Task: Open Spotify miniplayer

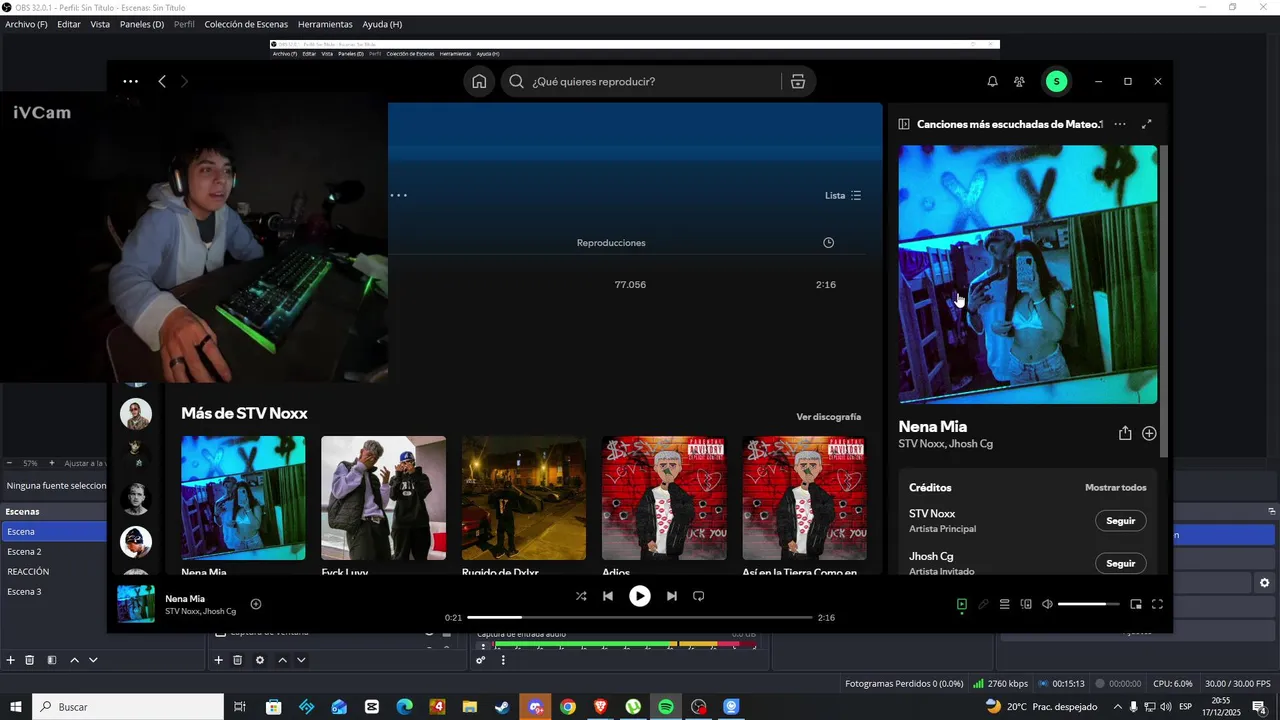Action: point(1136,604)
